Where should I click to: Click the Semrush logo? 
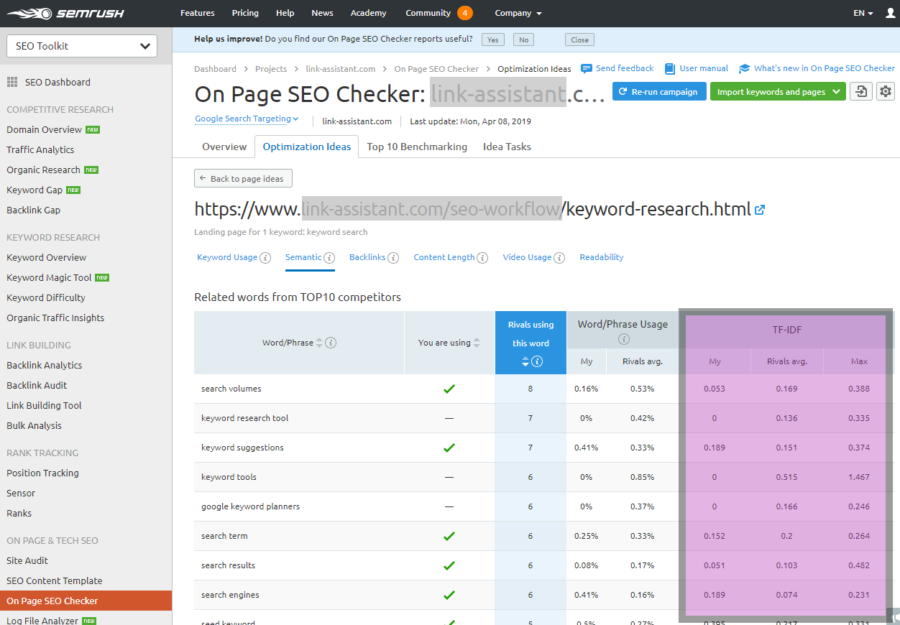tap(66, 13)
